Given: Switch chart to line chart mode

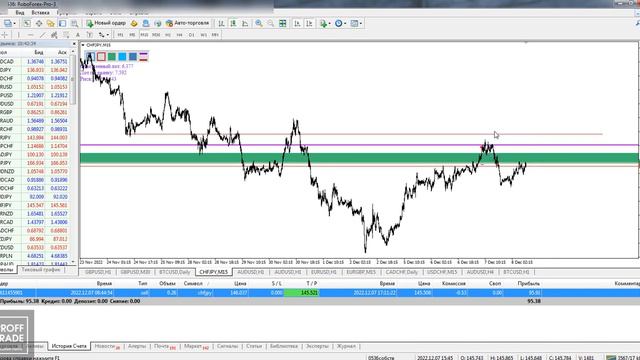Looking at the screenshot, I should [245, 23].
